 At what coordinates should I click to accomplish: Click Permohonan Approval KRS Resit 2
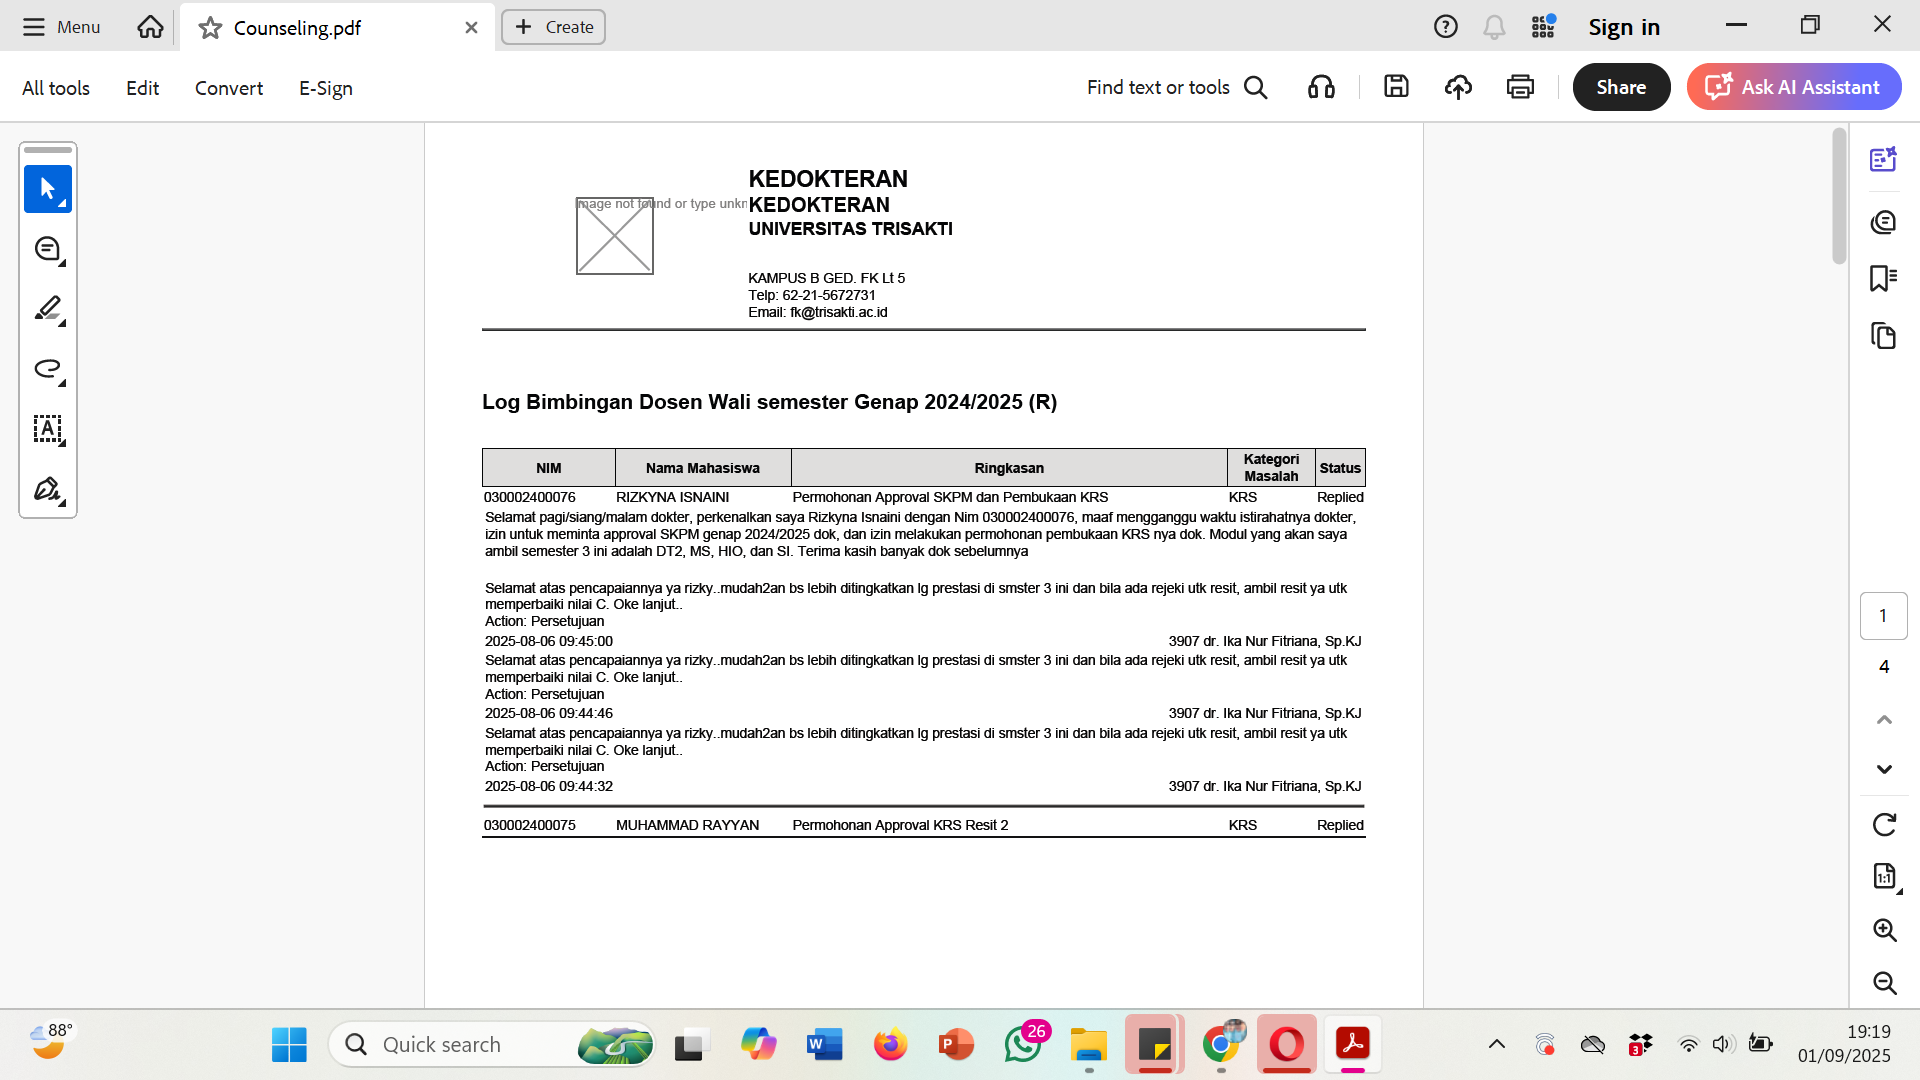(x=900, y=825)
